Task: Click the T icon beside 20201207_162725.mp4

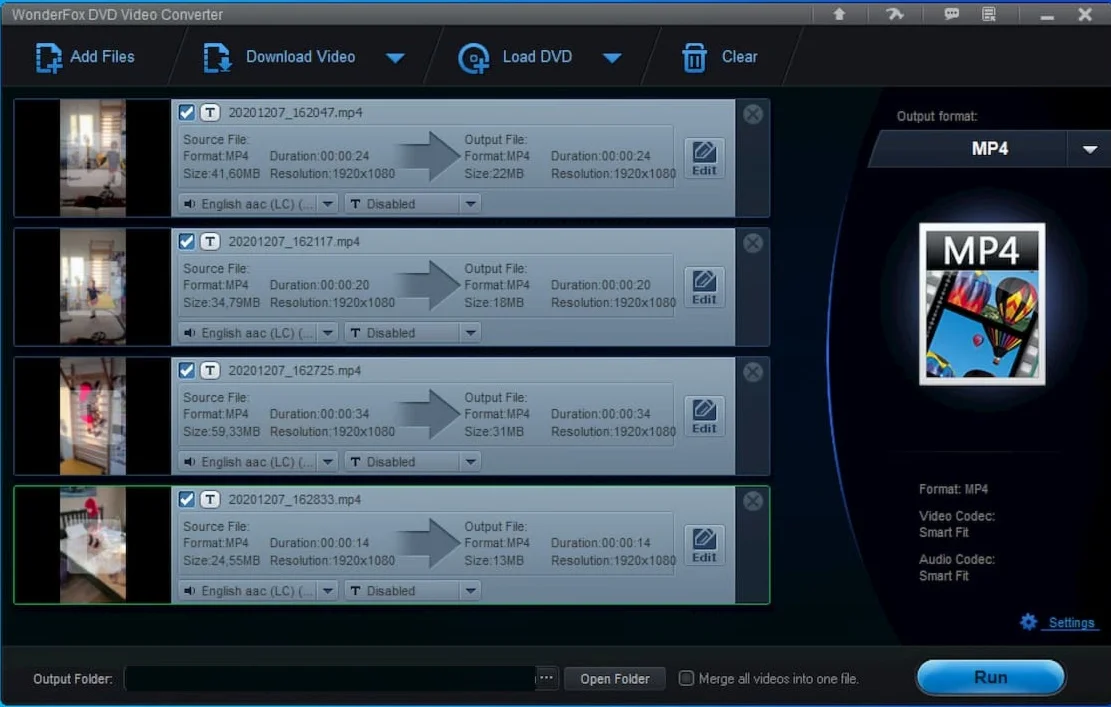Action: pyautogui.click(x=210, y=371)
